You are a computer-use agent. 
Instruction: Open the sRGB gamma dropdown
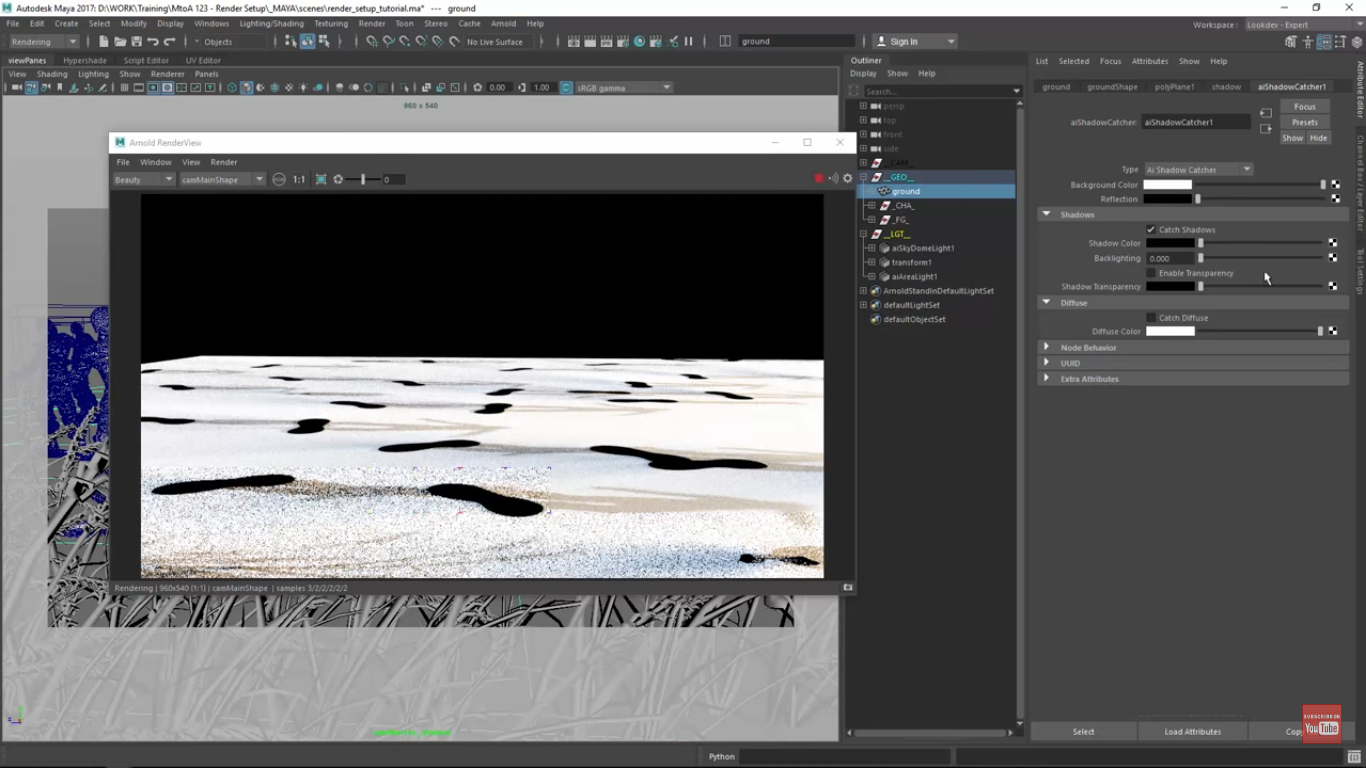624,88
